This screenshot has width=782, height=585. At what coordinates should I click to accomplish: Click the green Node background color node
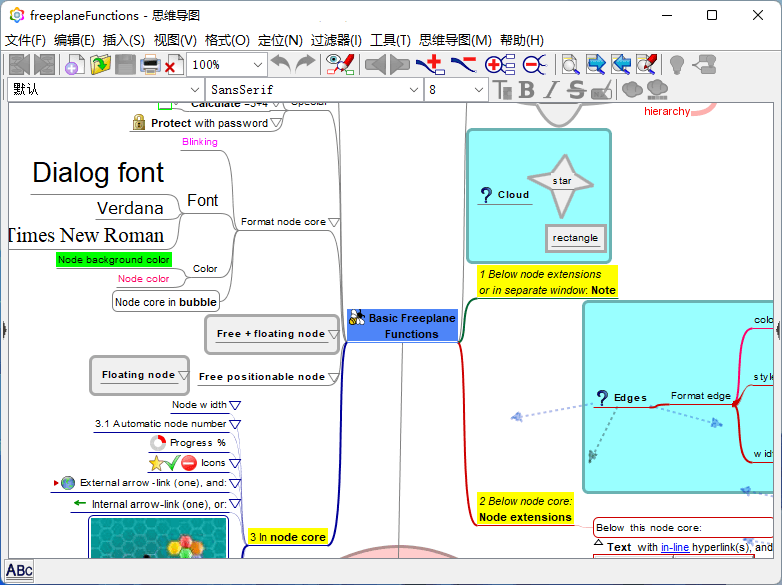point(113,260)
